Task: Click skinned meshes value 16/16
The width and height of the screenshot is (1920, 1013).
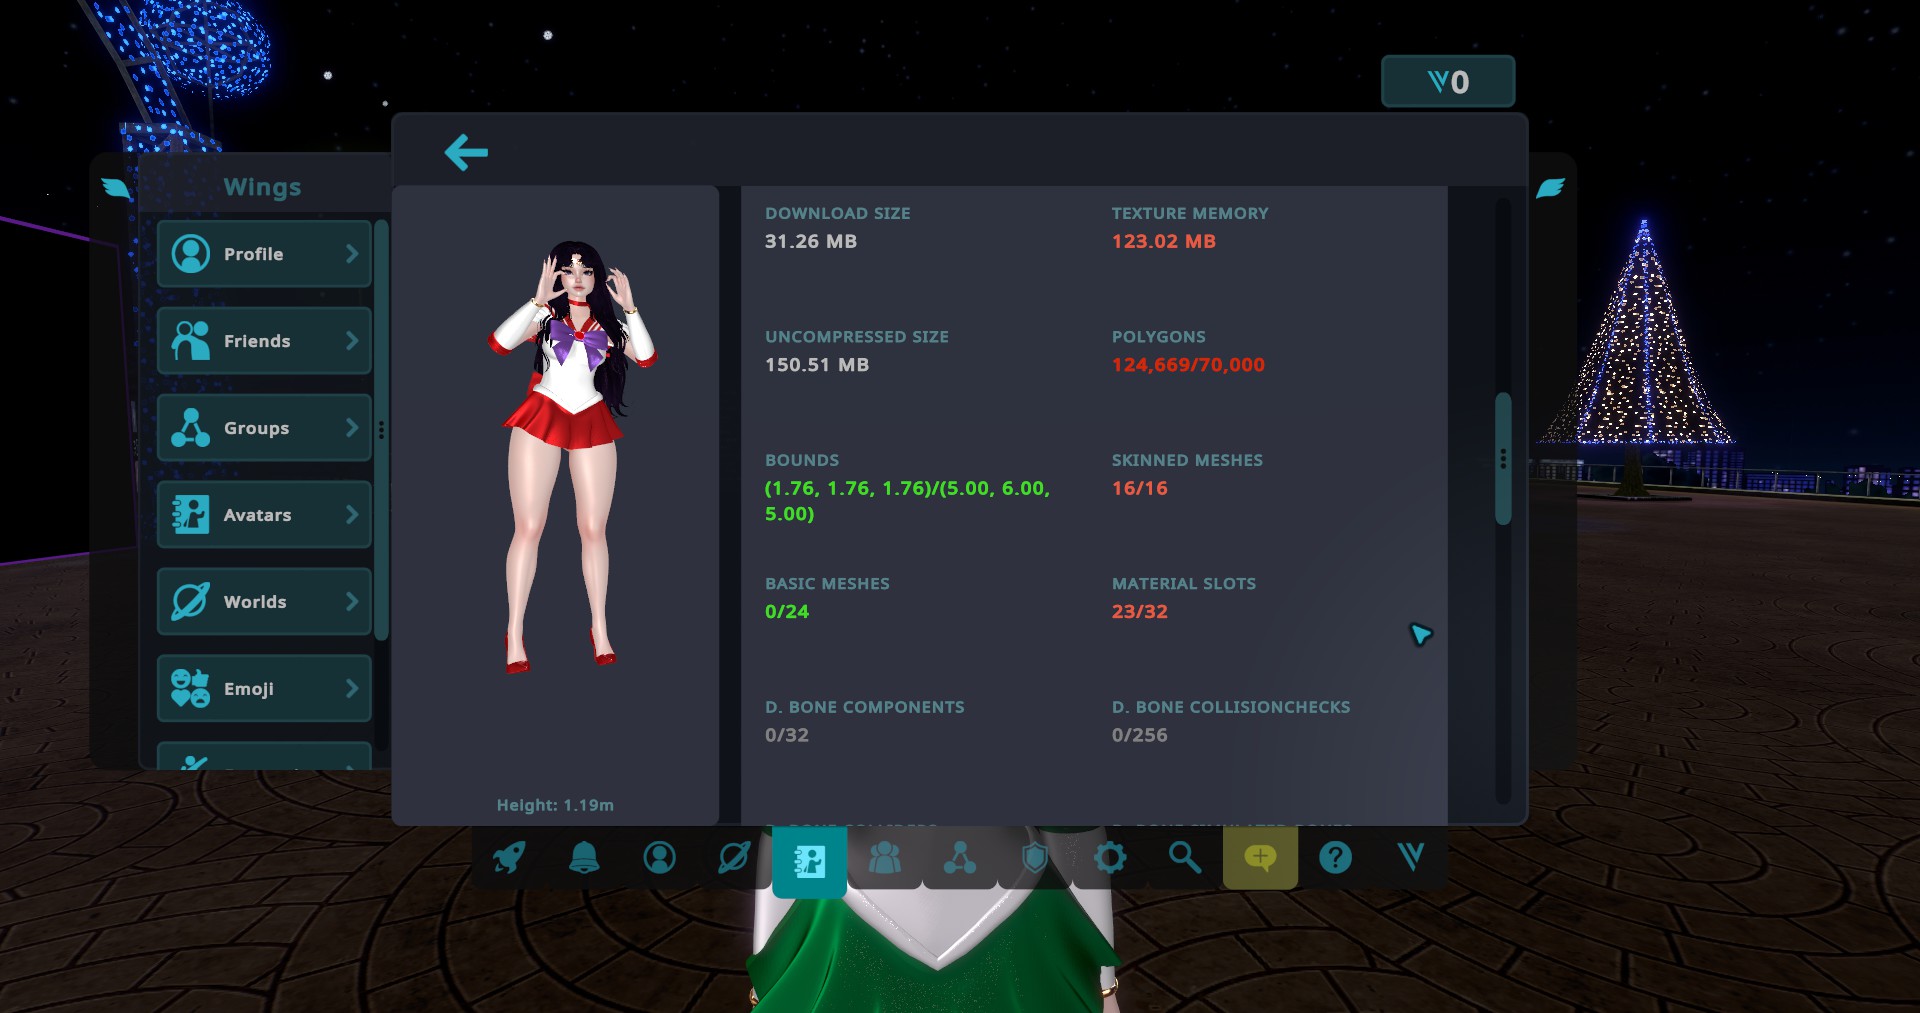Action: click(x=1140, y=488)
